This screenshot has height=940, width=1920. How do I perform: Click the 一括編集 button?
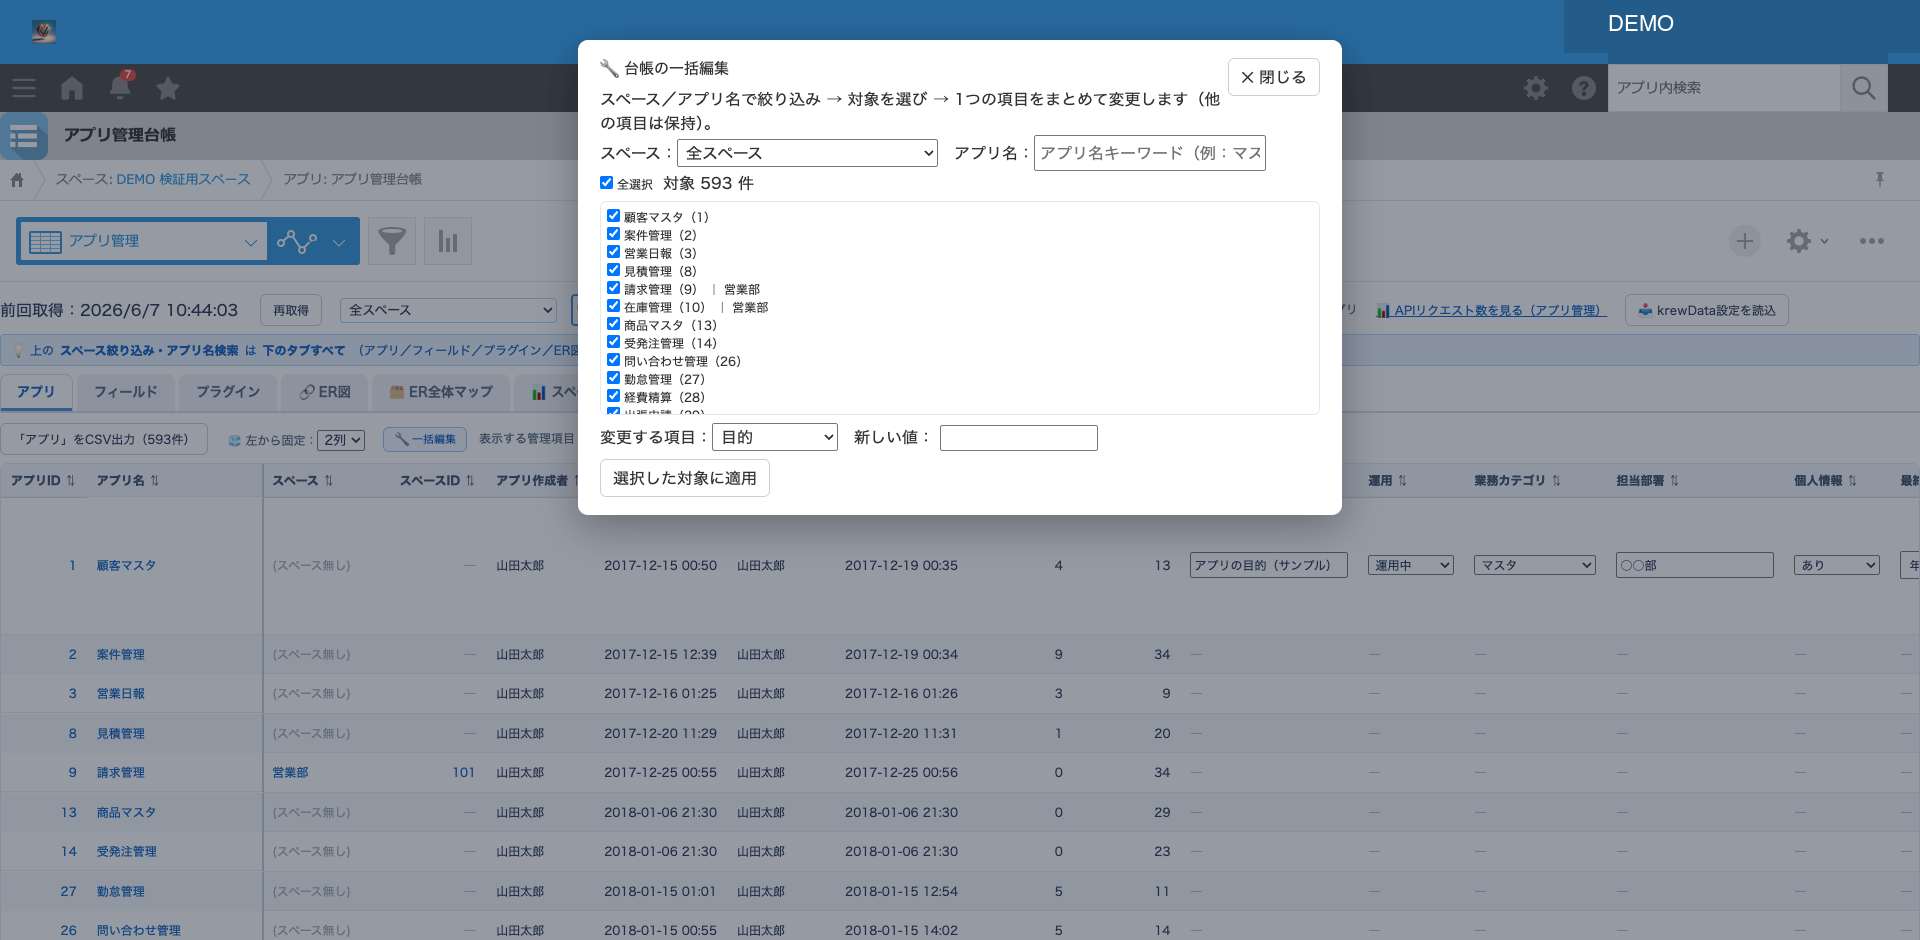tap(425, 439)
